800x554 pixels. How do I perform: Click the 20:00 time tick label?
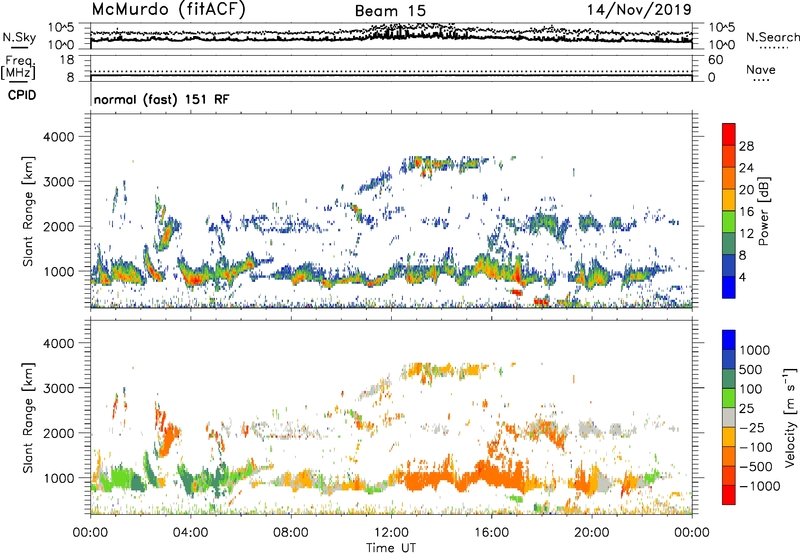click(592, 533)
